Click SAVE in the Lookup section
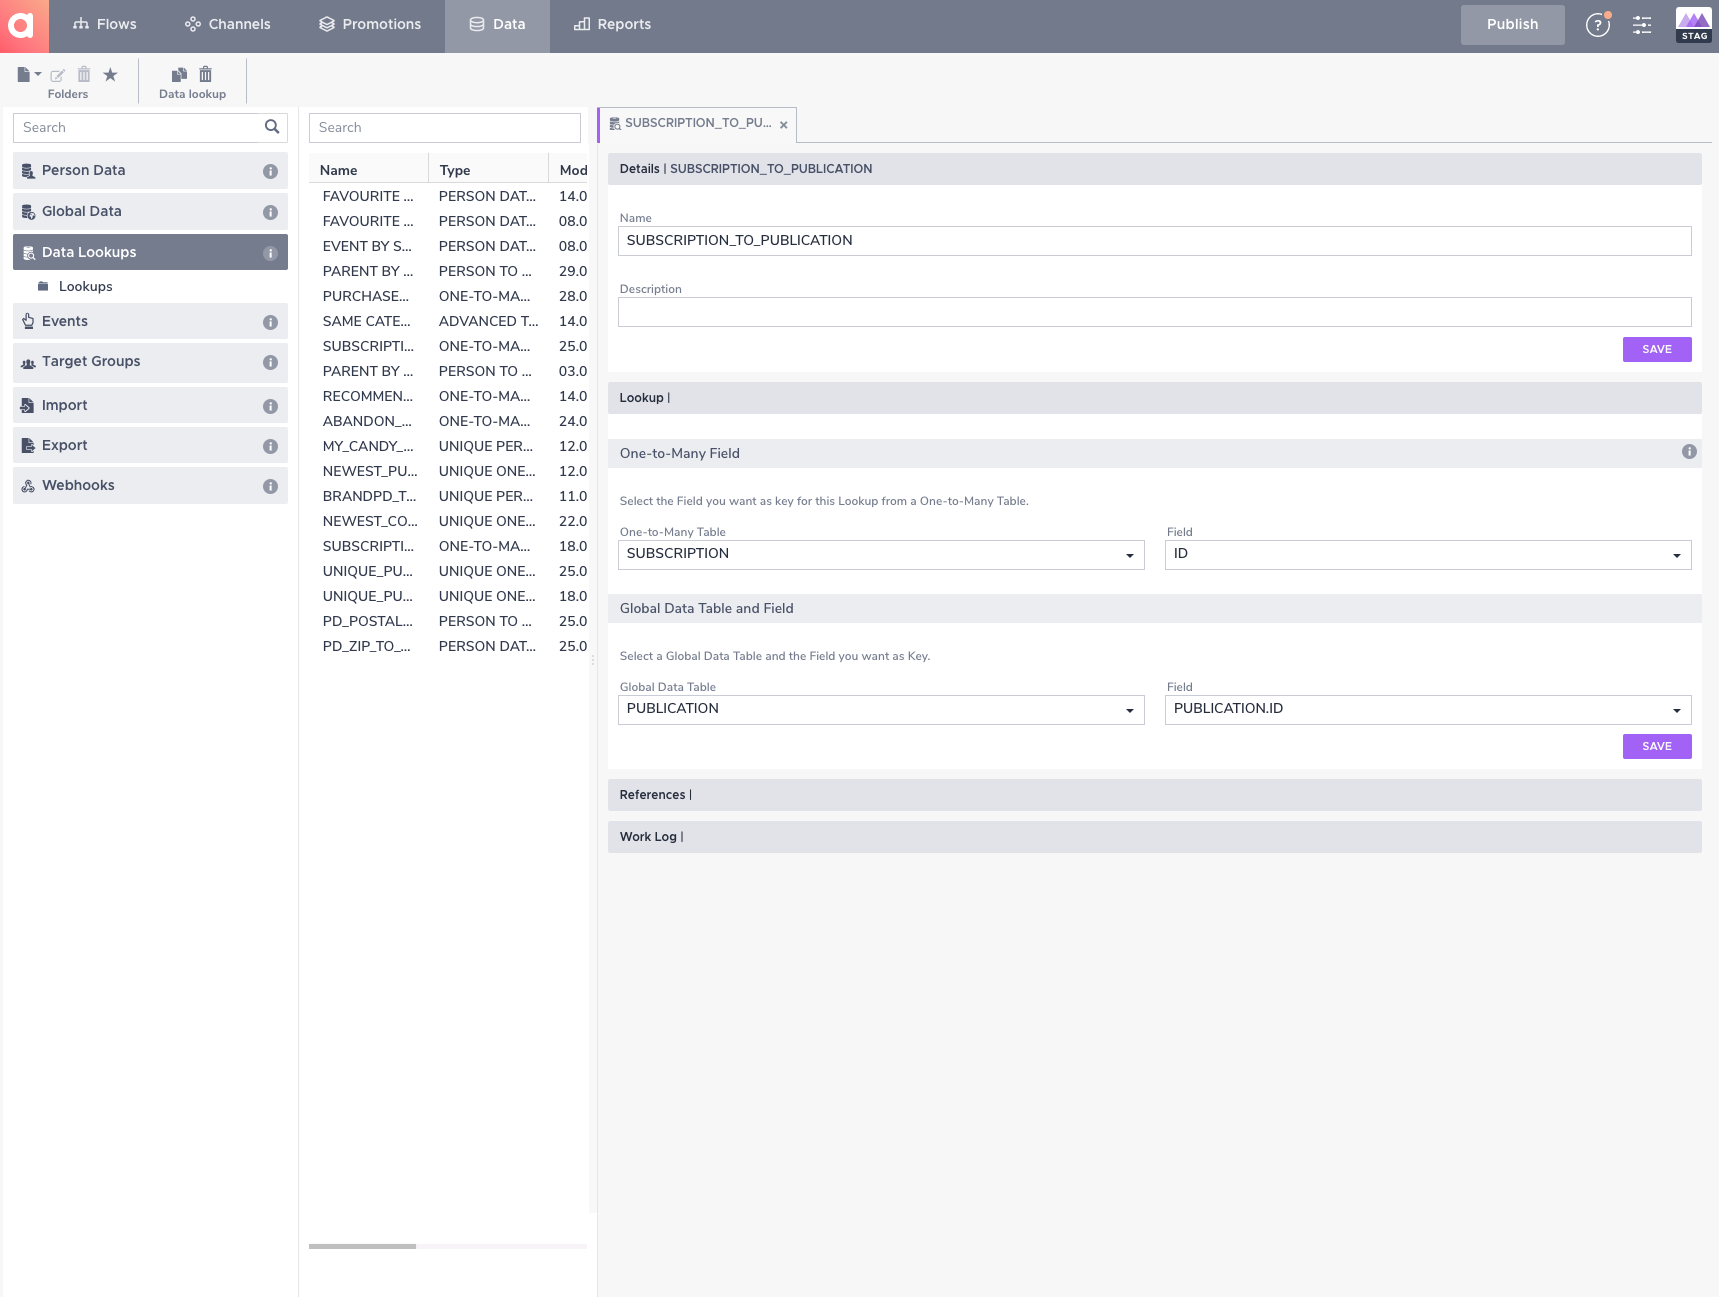The width and height of the screenshot is (1719, 1297). point(1657,746)
